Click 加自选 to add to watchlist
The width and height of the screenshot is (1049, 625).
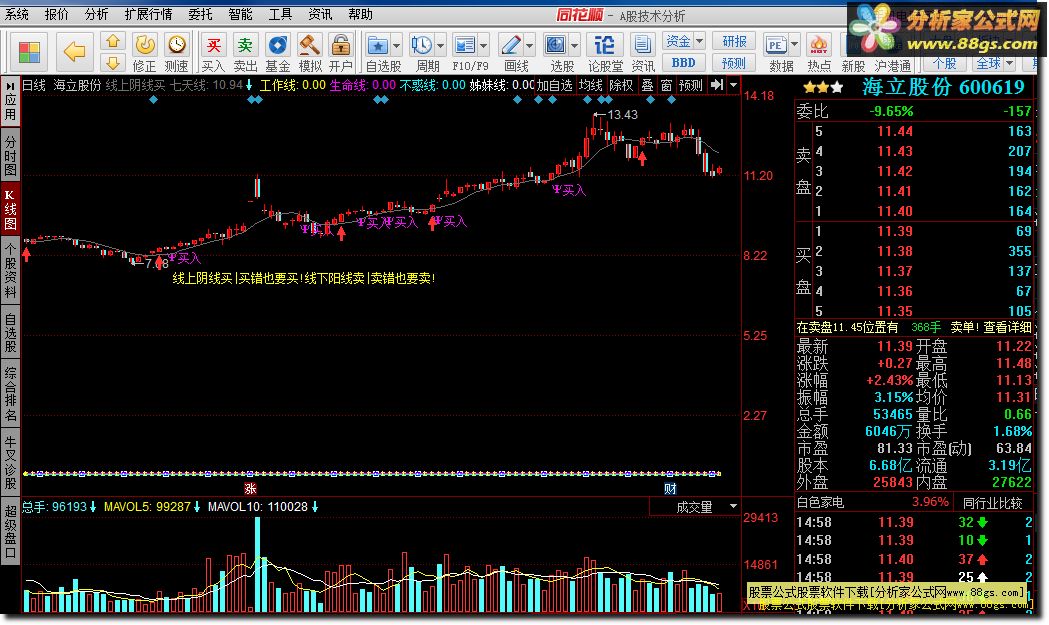pos(555,85)
